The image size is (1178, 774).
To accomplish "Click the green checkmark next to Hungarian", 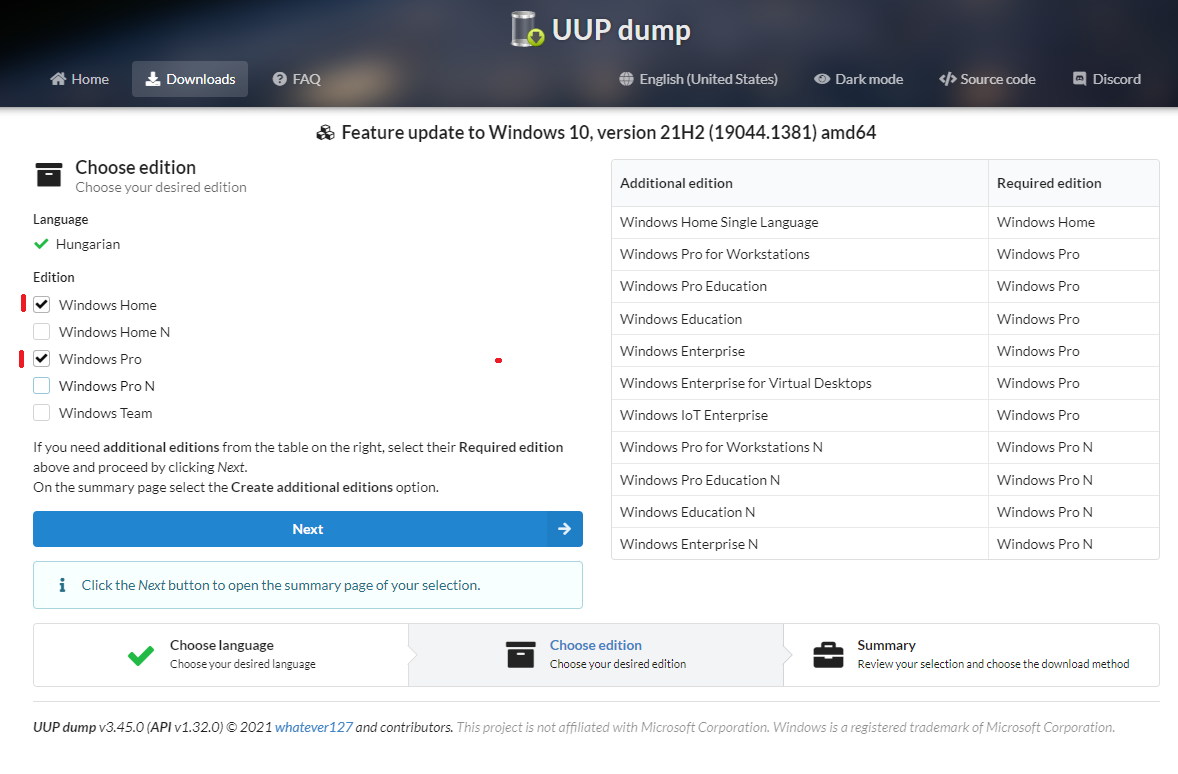I will pyautogui.click(x=41, y=244).
